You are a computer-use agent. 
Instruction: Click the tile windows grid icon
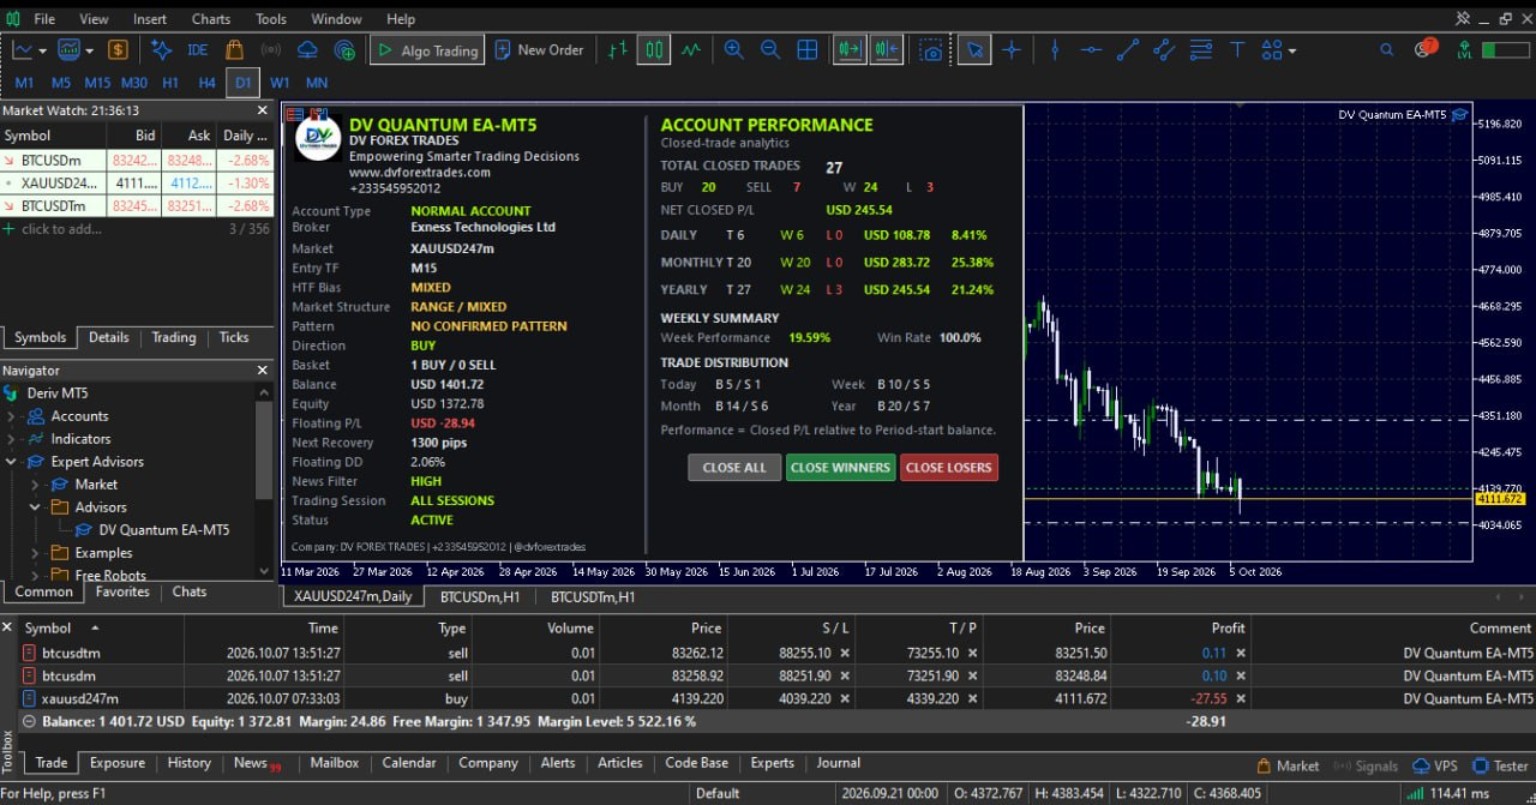807,50
